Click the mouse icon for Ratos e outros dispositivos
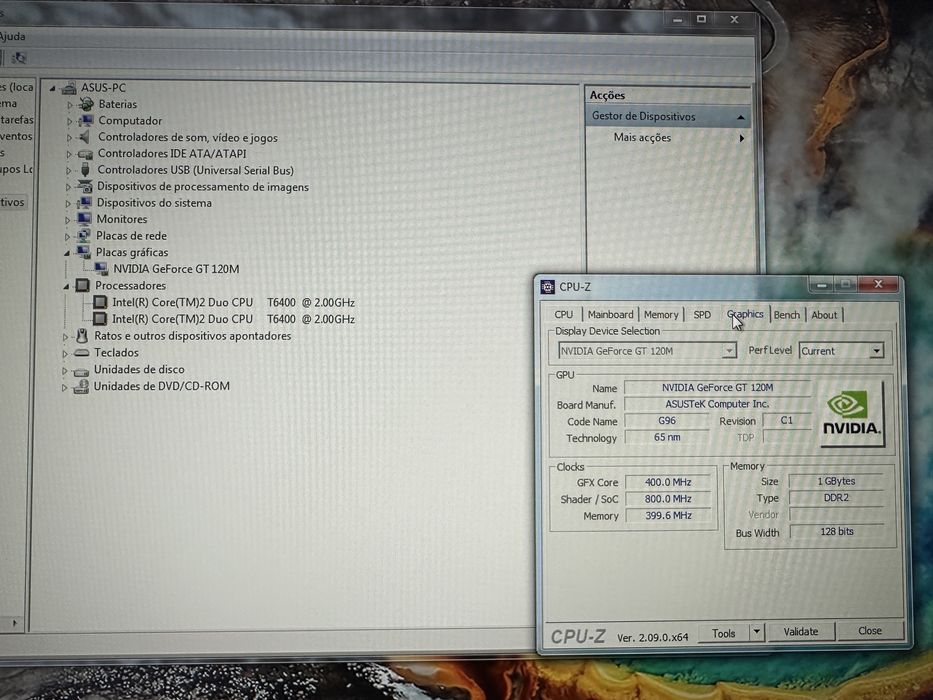Viewport: 933px width, 700px height. click(82, 336)
